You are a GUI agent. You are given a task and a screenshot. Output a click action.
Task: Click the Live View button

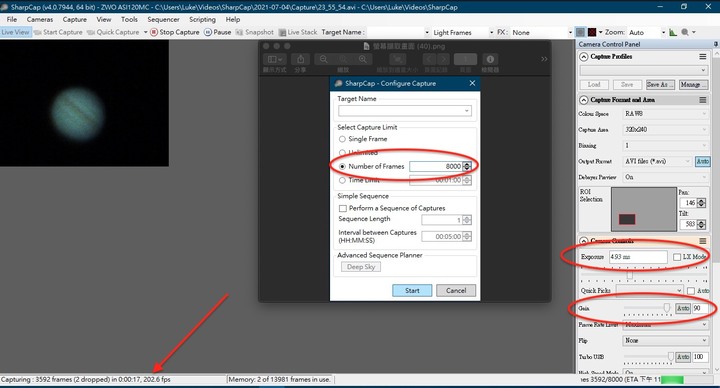(x=15, y=32)
